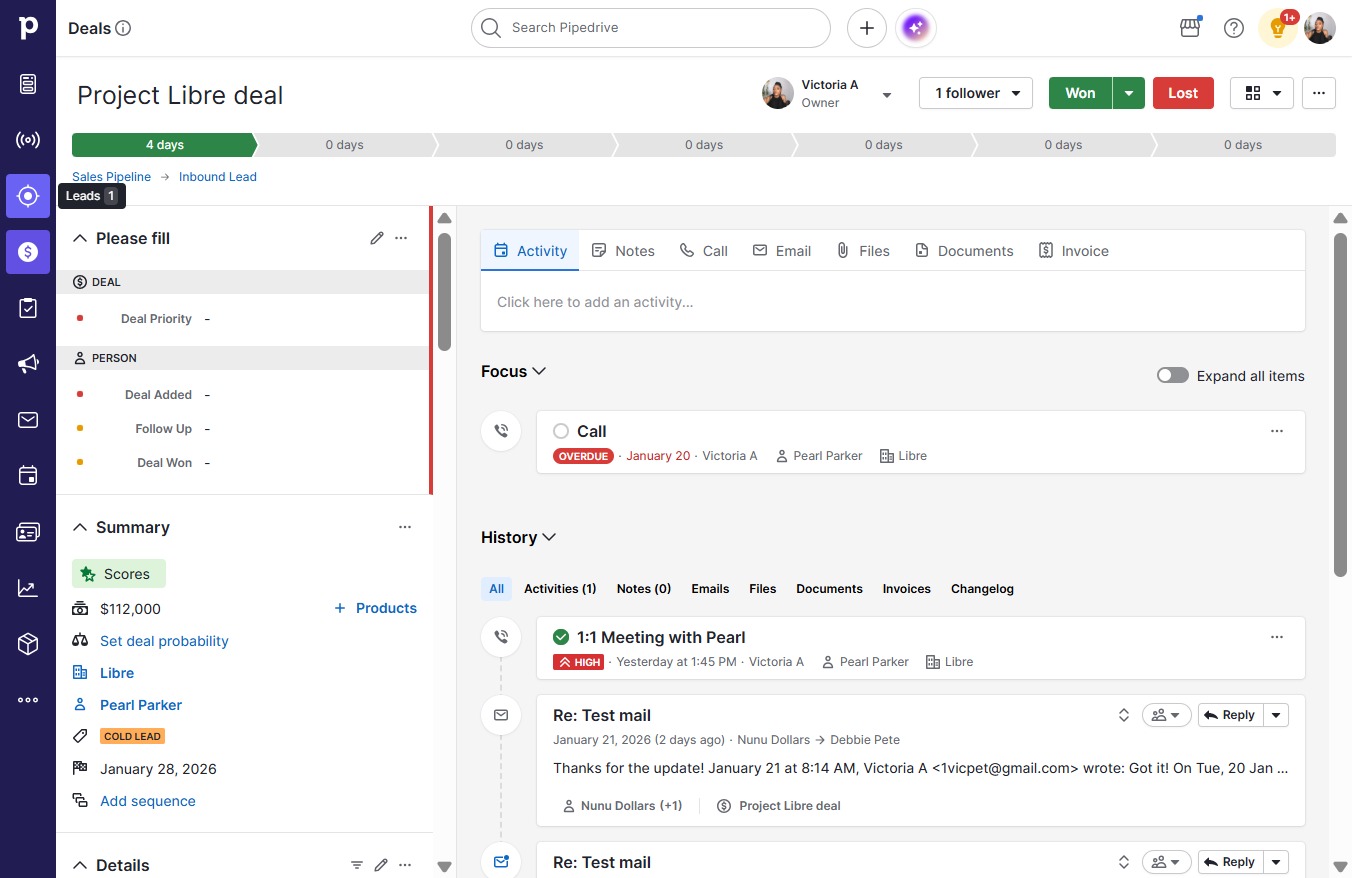Open the More ellipsis sidebar icon
The width and height of the screenshot is (1352, 878).
[28, 701]
